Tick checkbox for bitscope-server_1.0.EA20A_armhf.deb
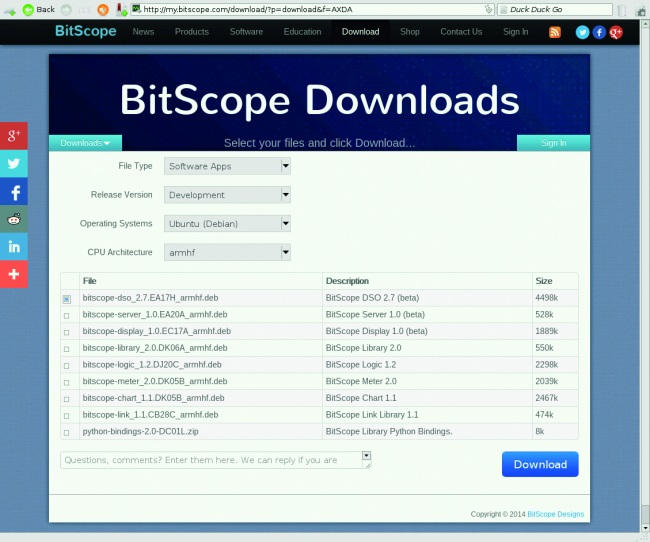The width and height of the screenshot is (650, 542). [x=67, y=315]
